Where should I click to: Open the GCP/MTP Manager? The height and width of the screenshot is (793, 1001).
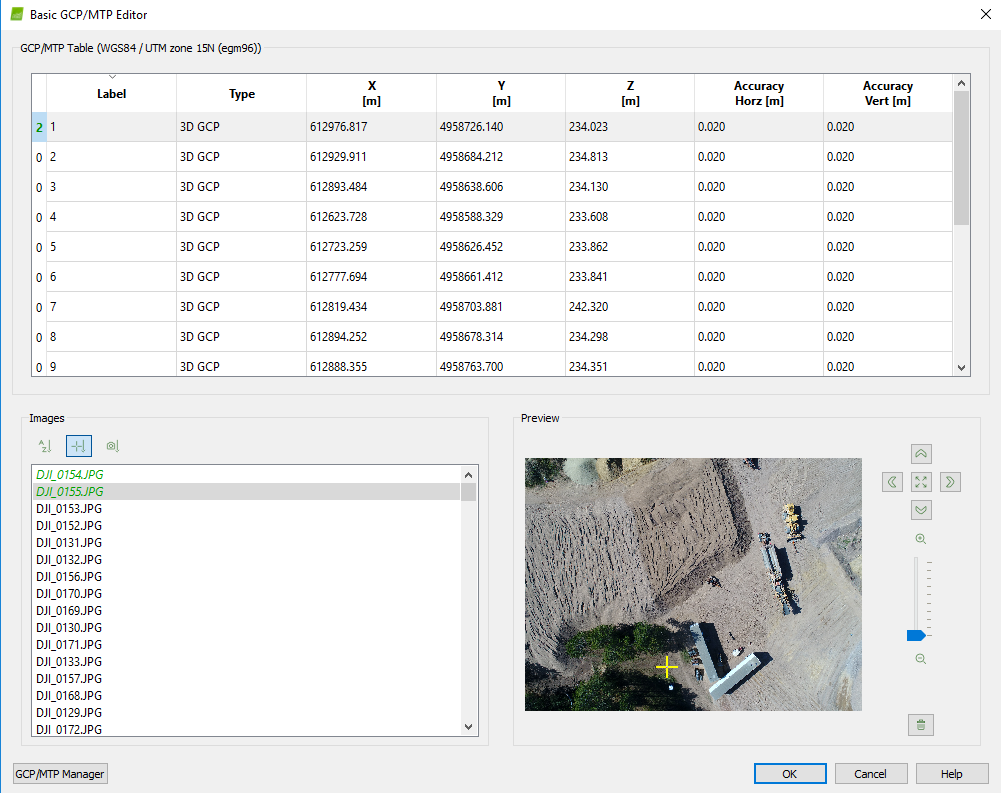coord(60,774)
